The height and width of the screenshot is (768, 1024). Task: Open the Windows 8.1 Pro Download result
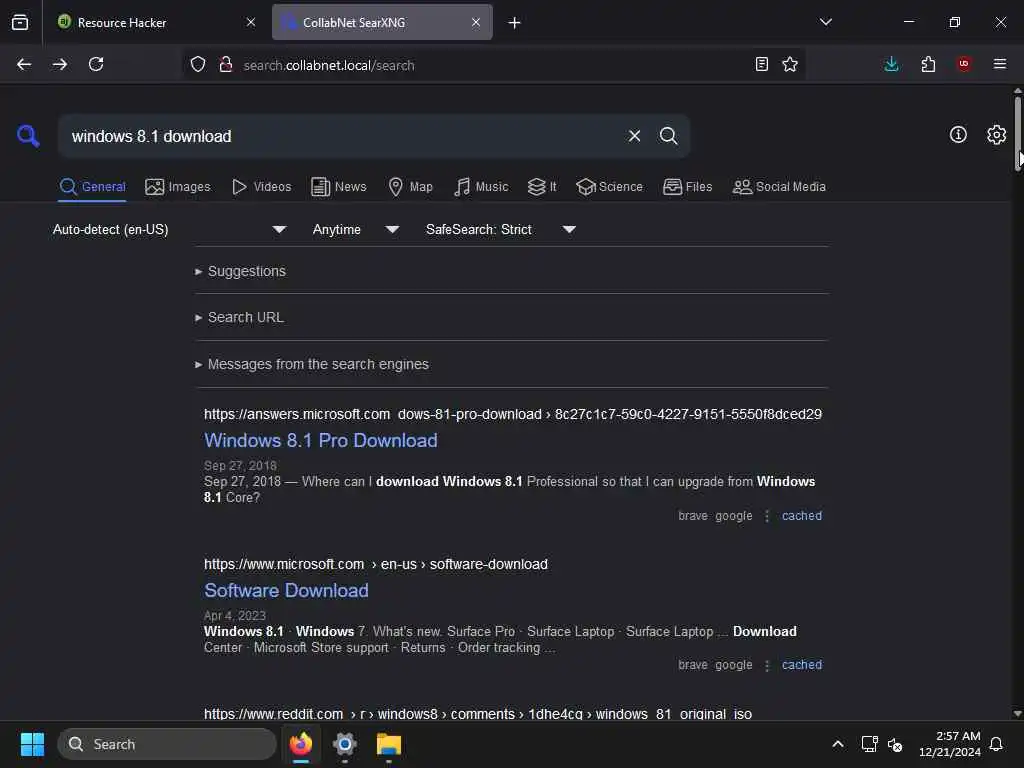pos(321,440)
